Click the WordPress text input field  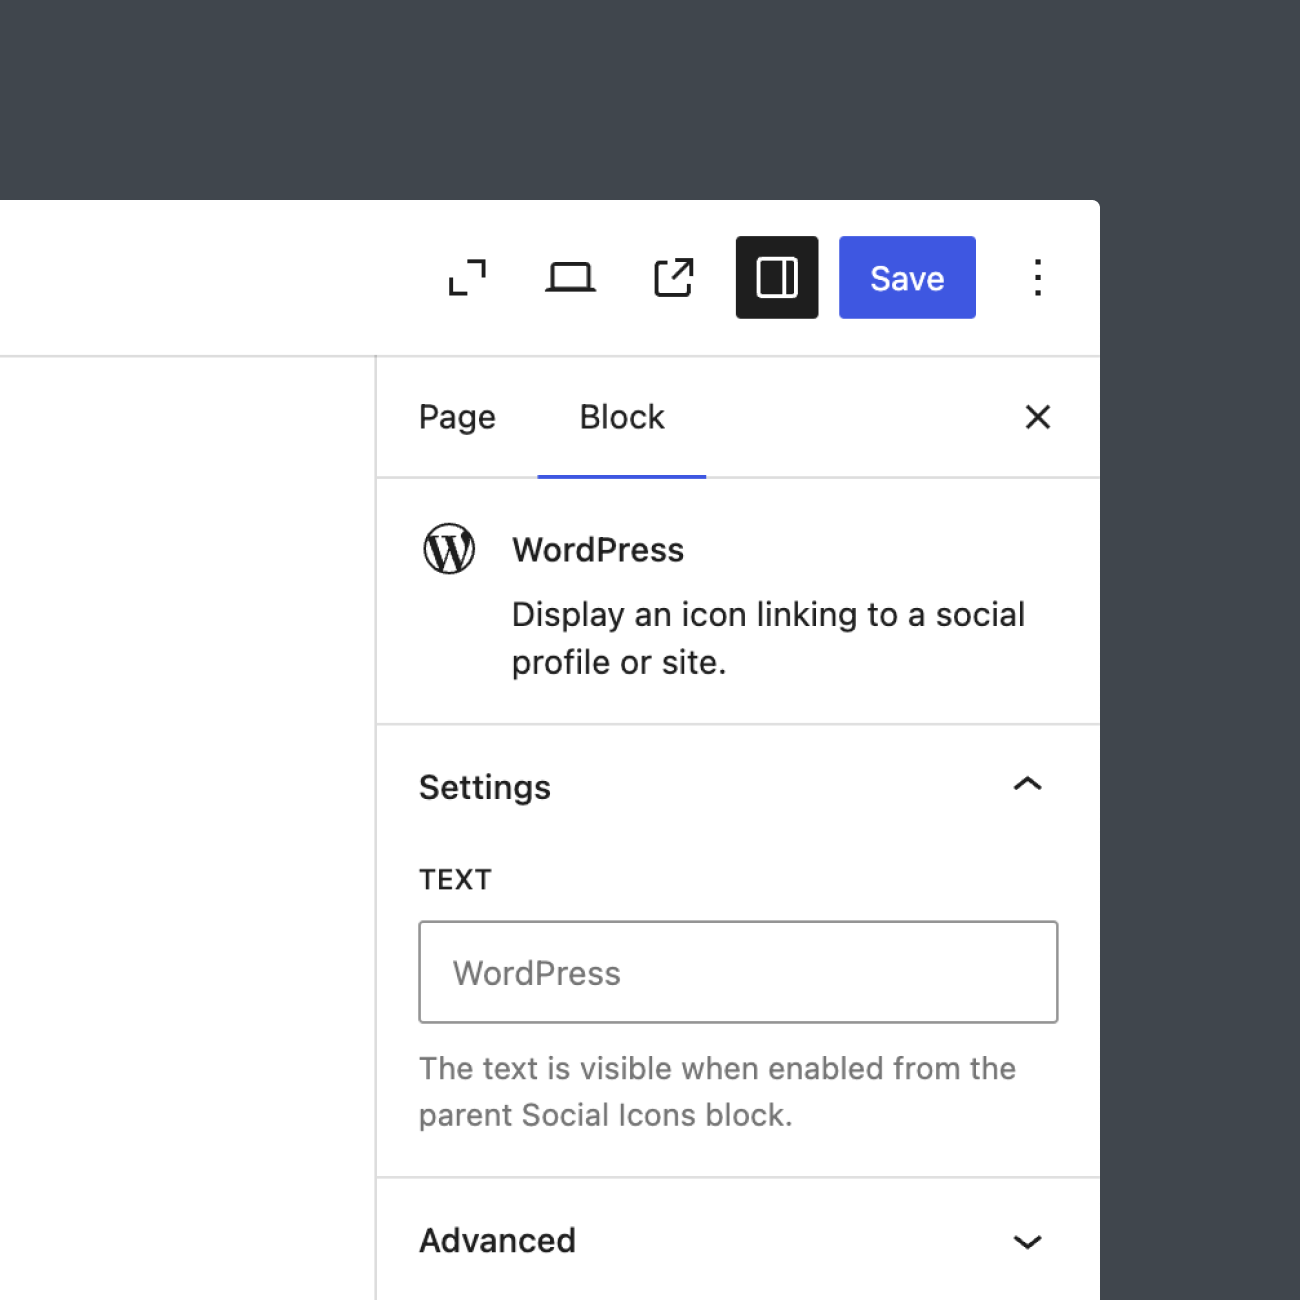(x=738, y=972)
